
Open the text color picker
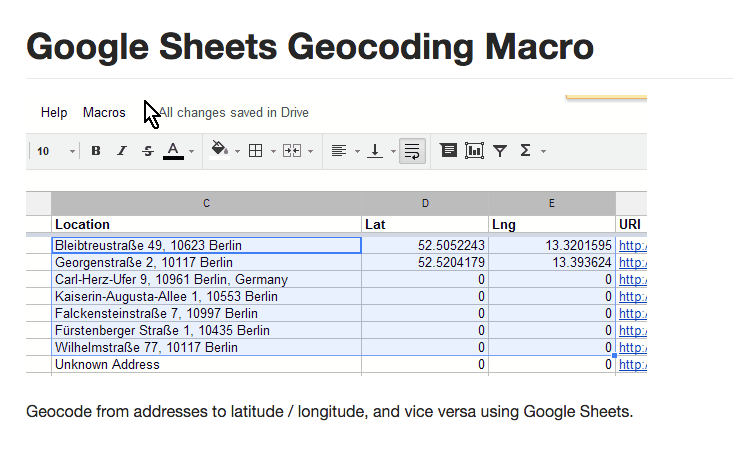(173, 151)
